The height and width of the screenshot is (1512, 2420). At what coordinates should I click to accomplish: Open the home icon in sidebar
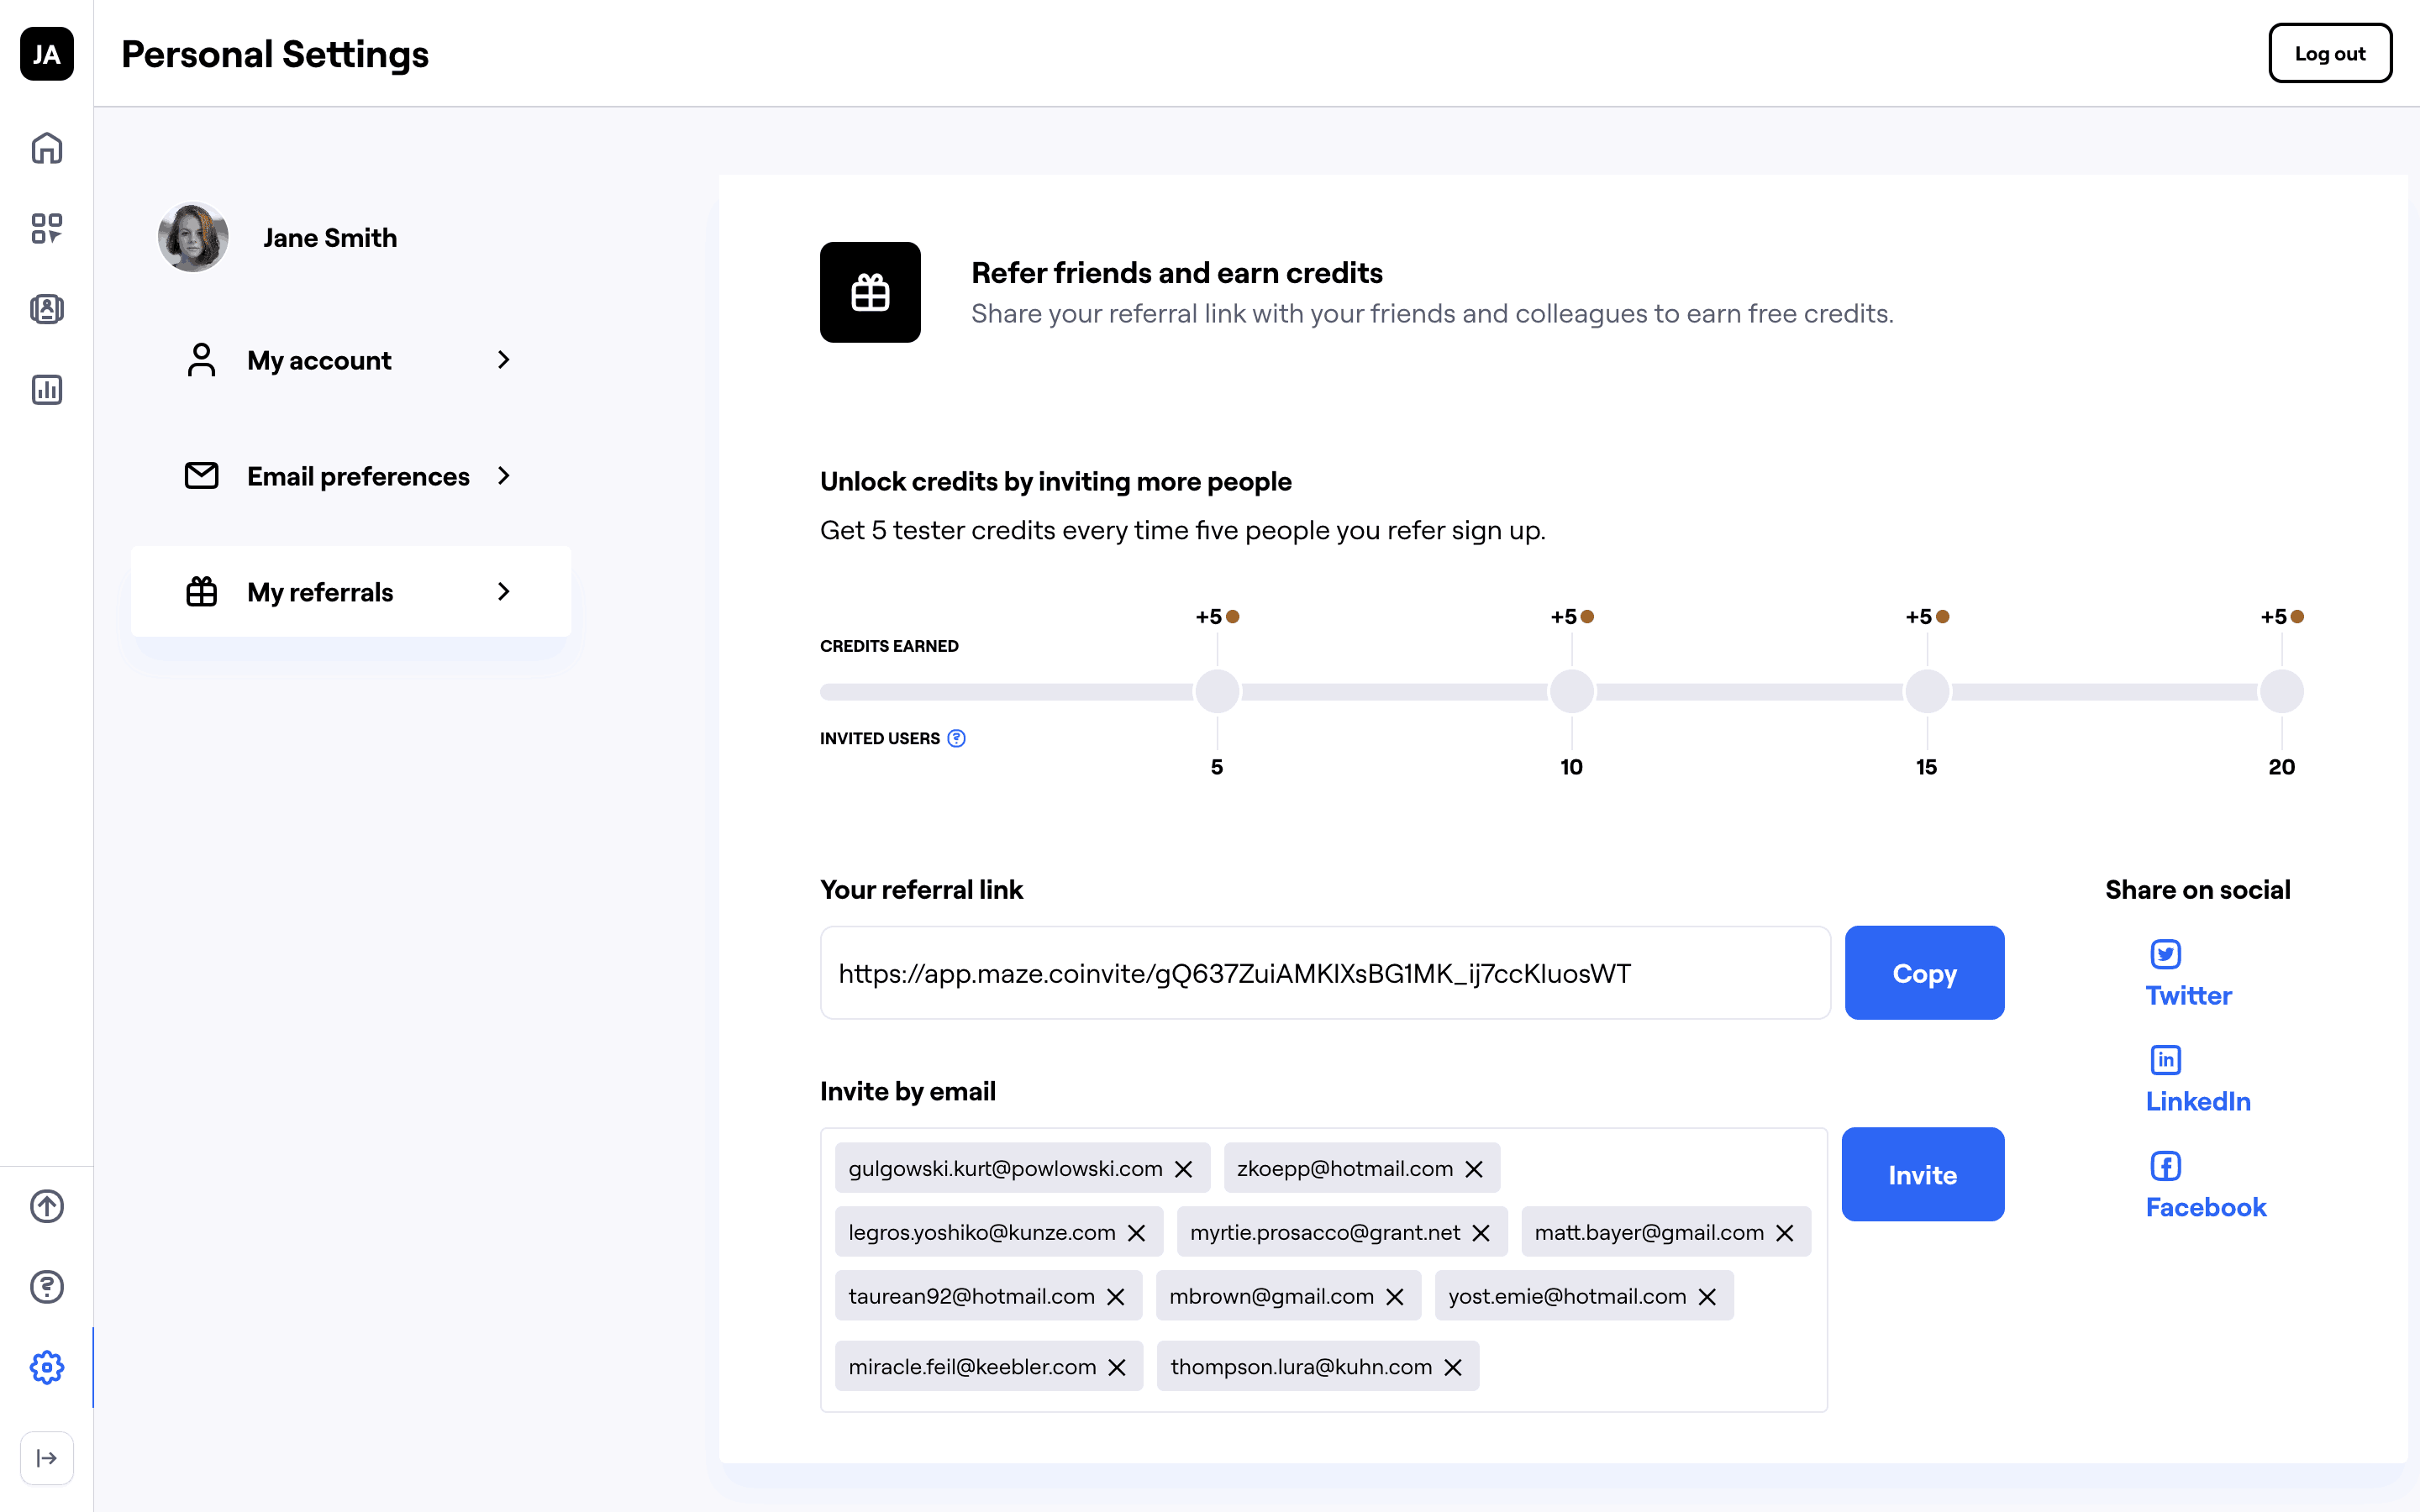click(x=47, y=148)
